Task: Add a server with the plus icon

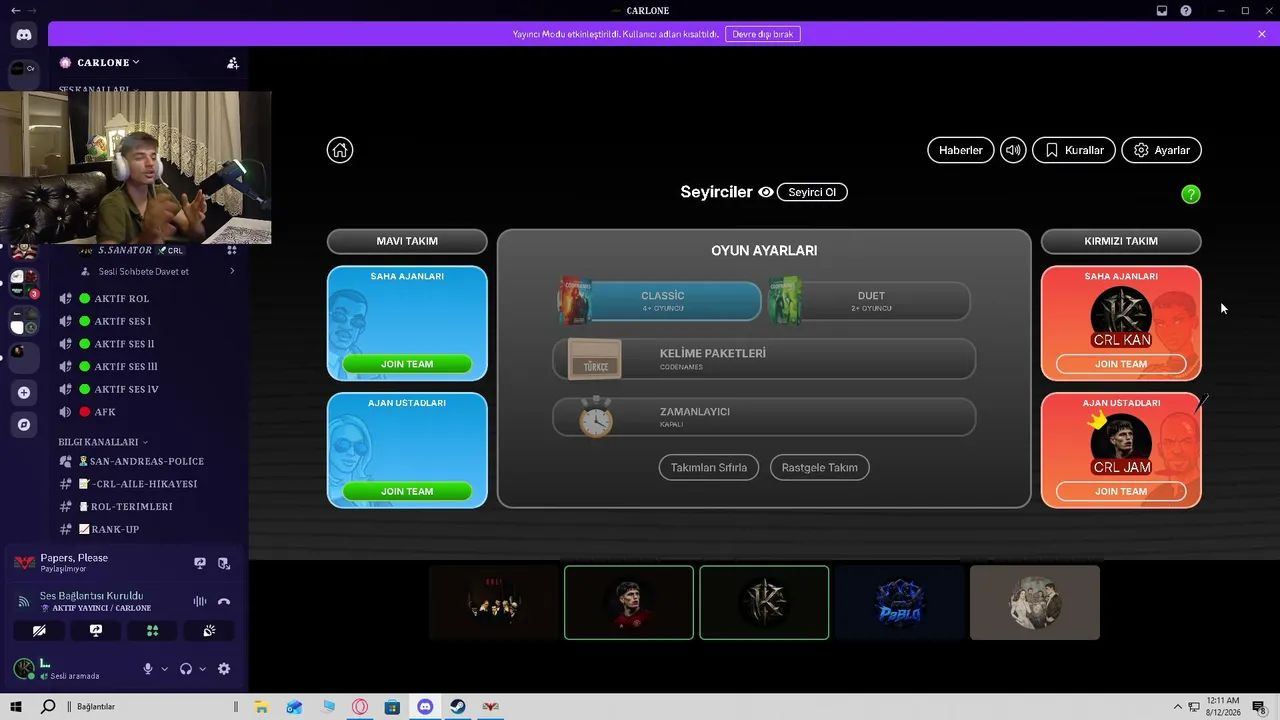Action: 24,392
